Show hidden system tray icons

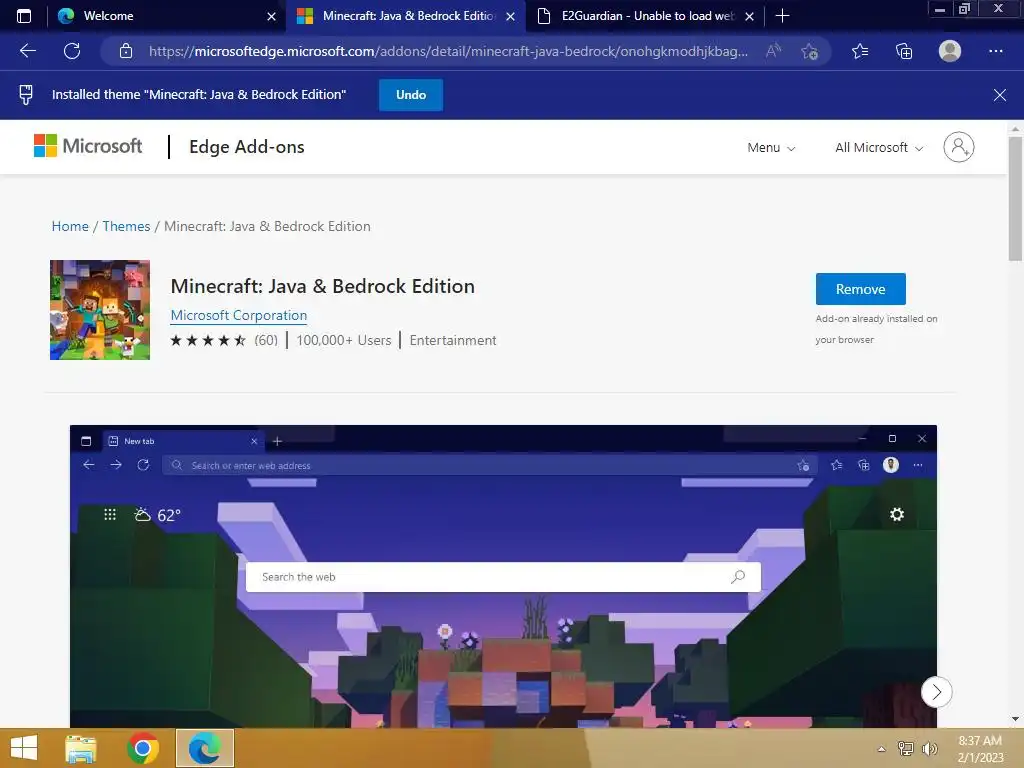pyautogui.click(x=881, y=749)
